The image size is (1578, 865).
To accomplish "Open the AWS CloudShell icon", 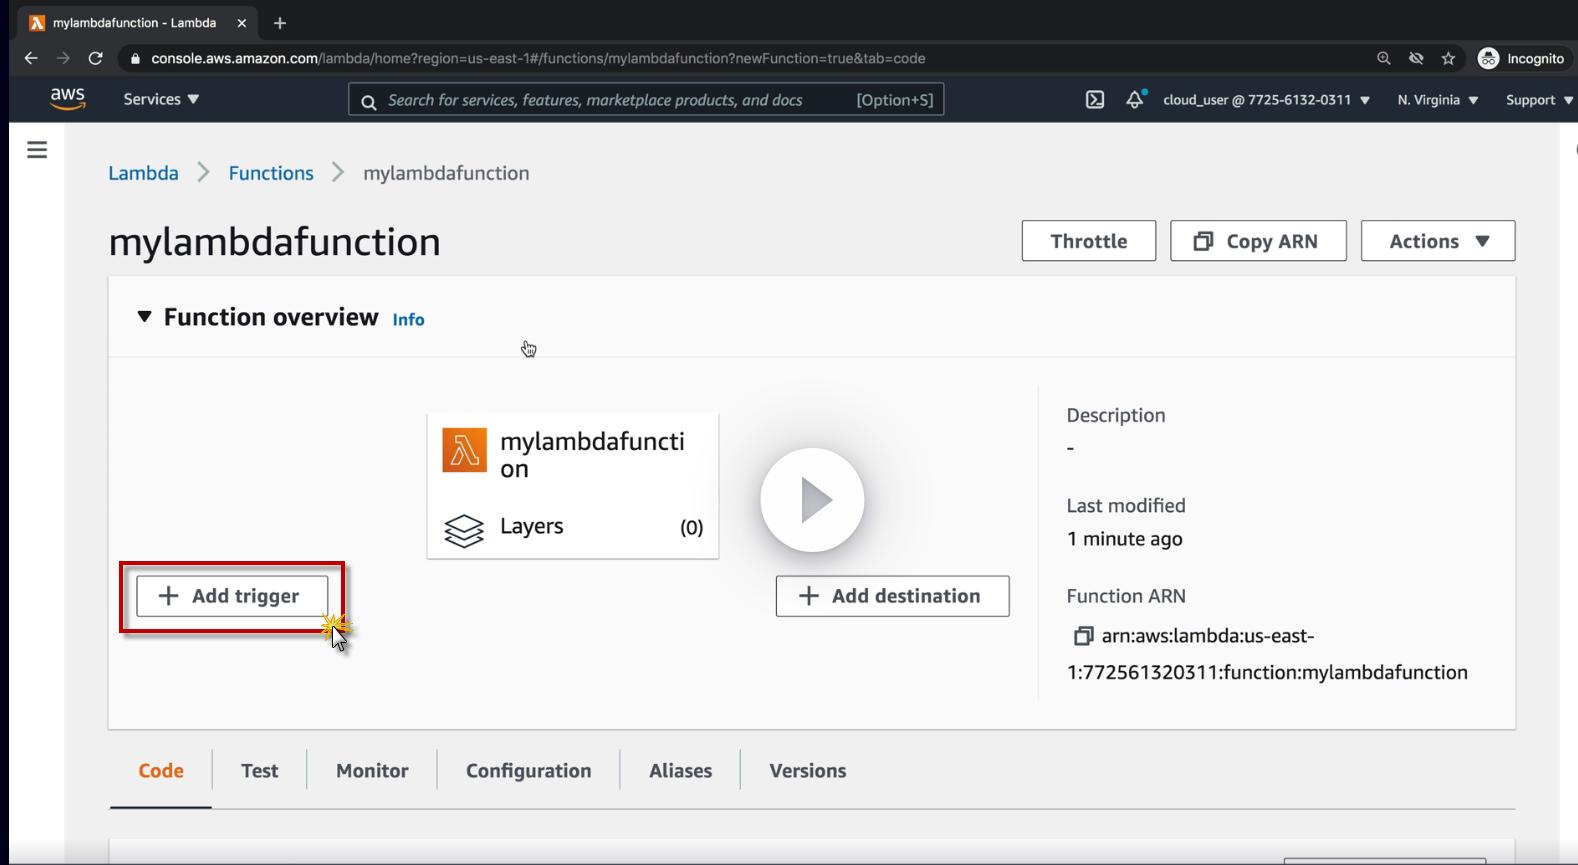I will click(1095, 100).
